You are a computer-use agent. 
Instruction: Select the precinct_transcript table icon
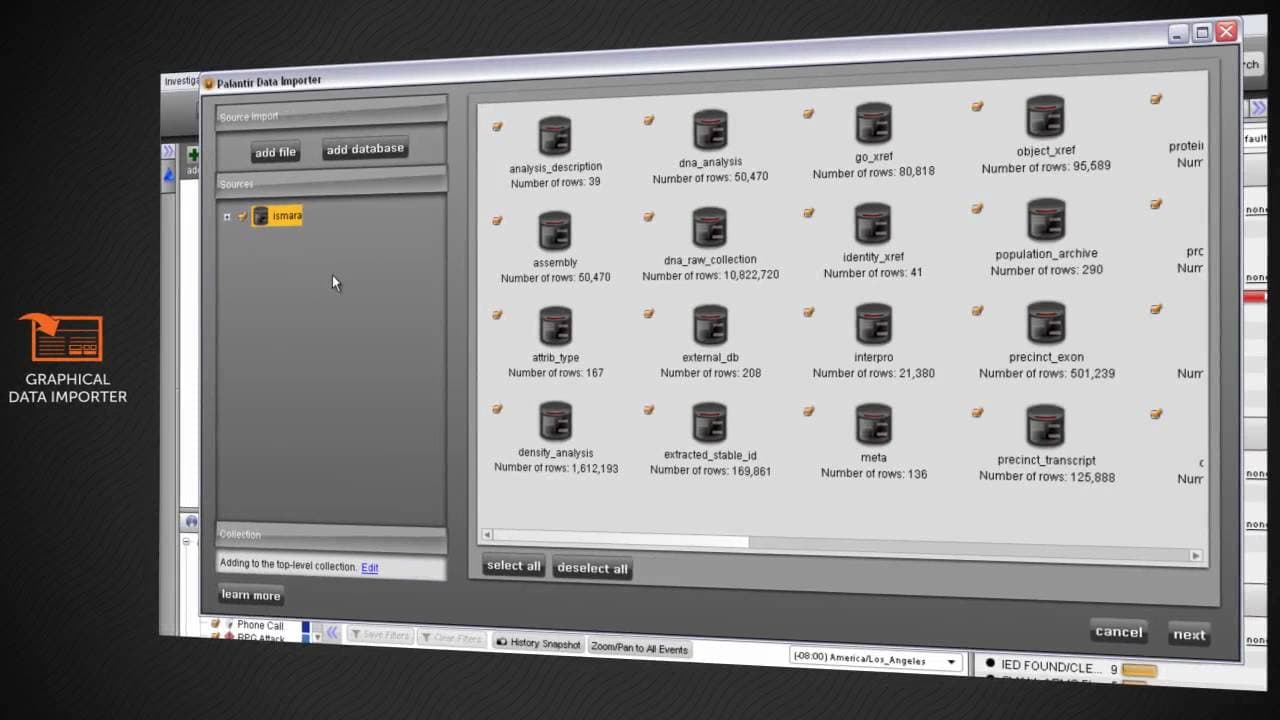[x=1046, y=427]
